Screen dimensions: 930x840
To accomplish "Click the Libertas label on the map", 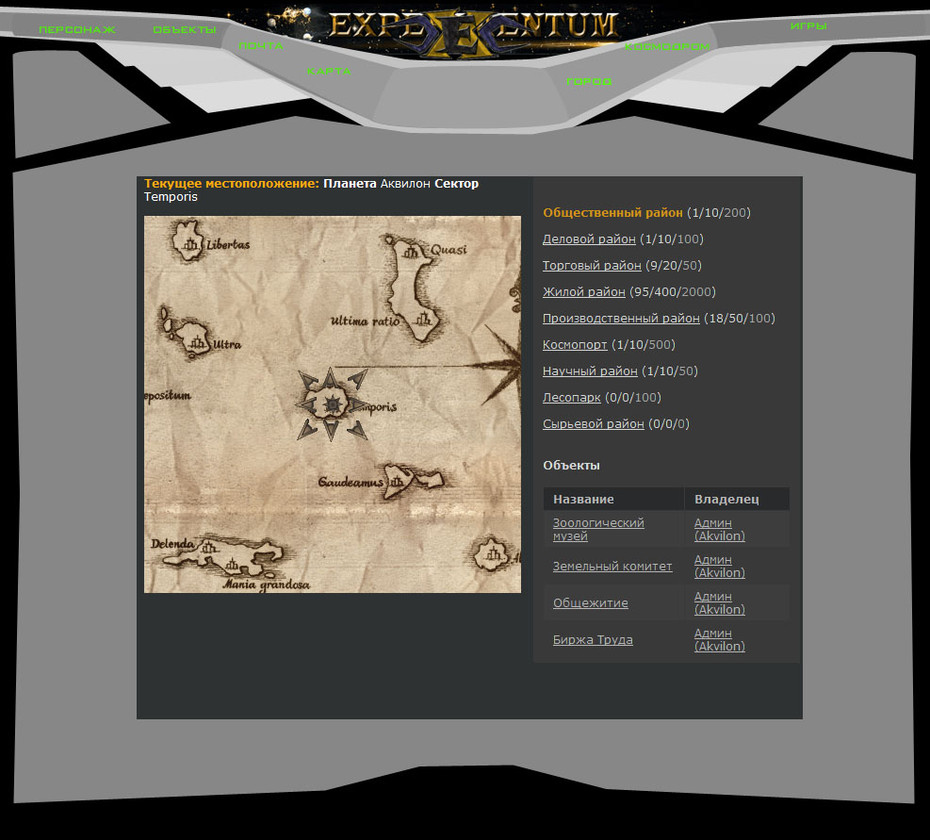I will (228, 244).
